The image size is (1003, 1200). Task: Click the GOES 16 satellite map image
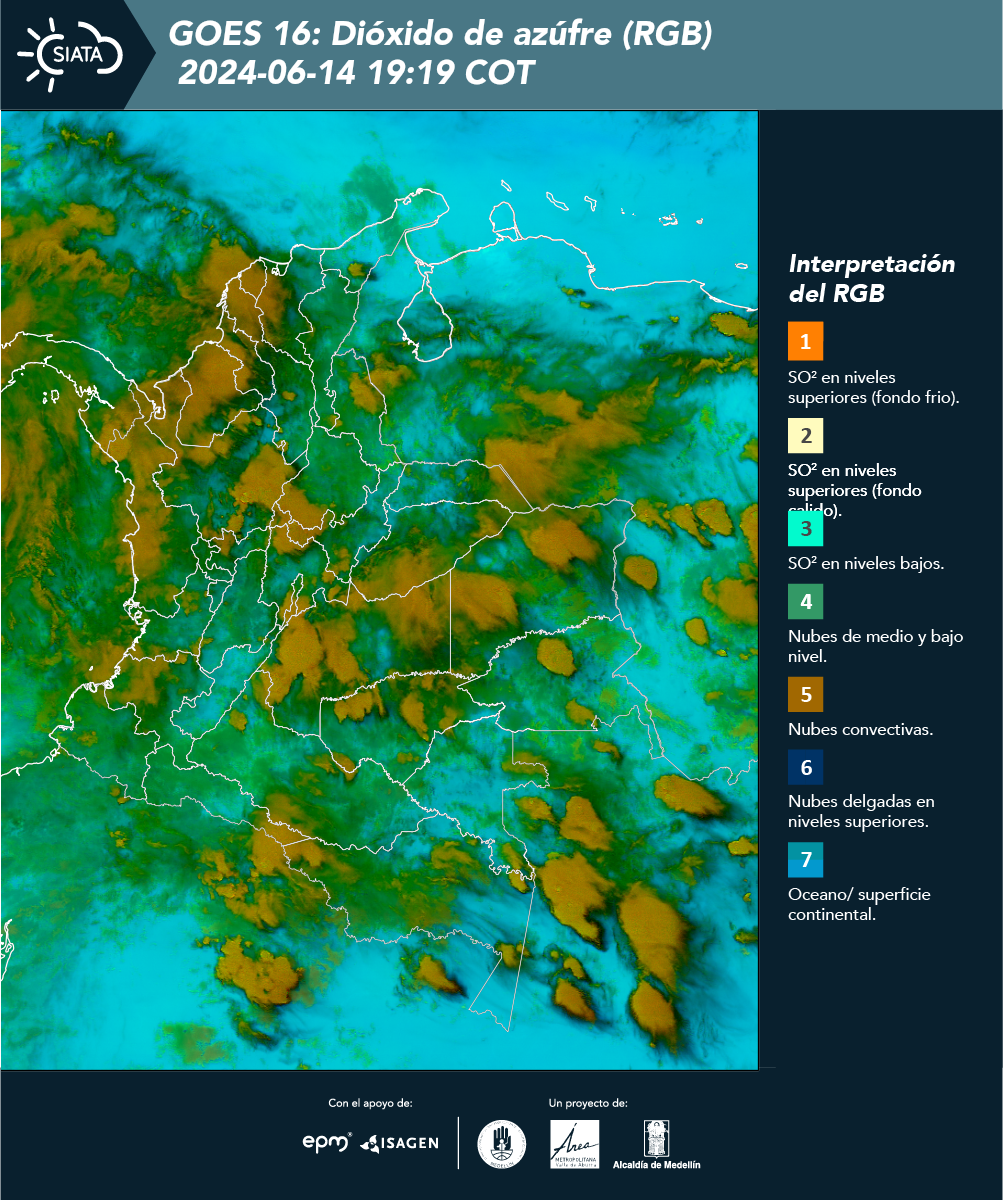(380, 589)
